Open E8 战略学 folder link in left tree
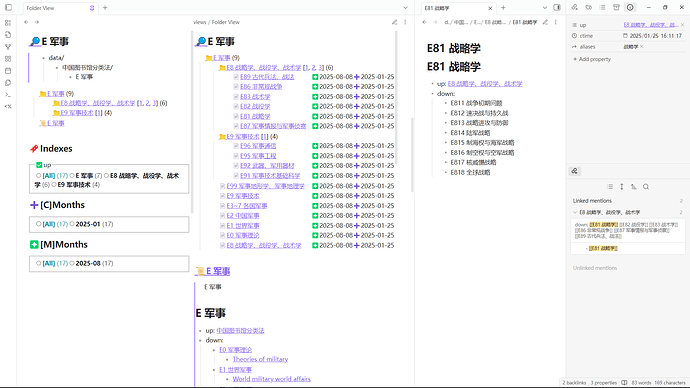The height and width of the screenshot is (388, 690). pyautogui.click(x=98, y=103)
